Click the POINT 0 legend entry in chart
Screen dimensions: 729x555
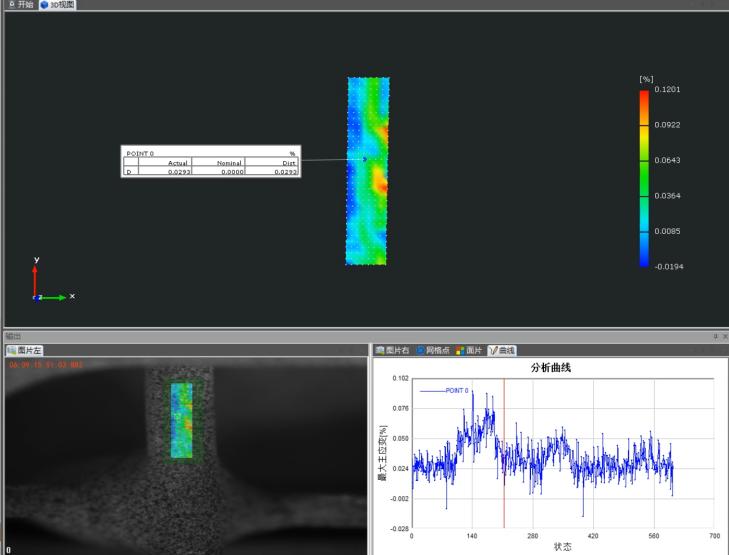[x=443, y=390]
